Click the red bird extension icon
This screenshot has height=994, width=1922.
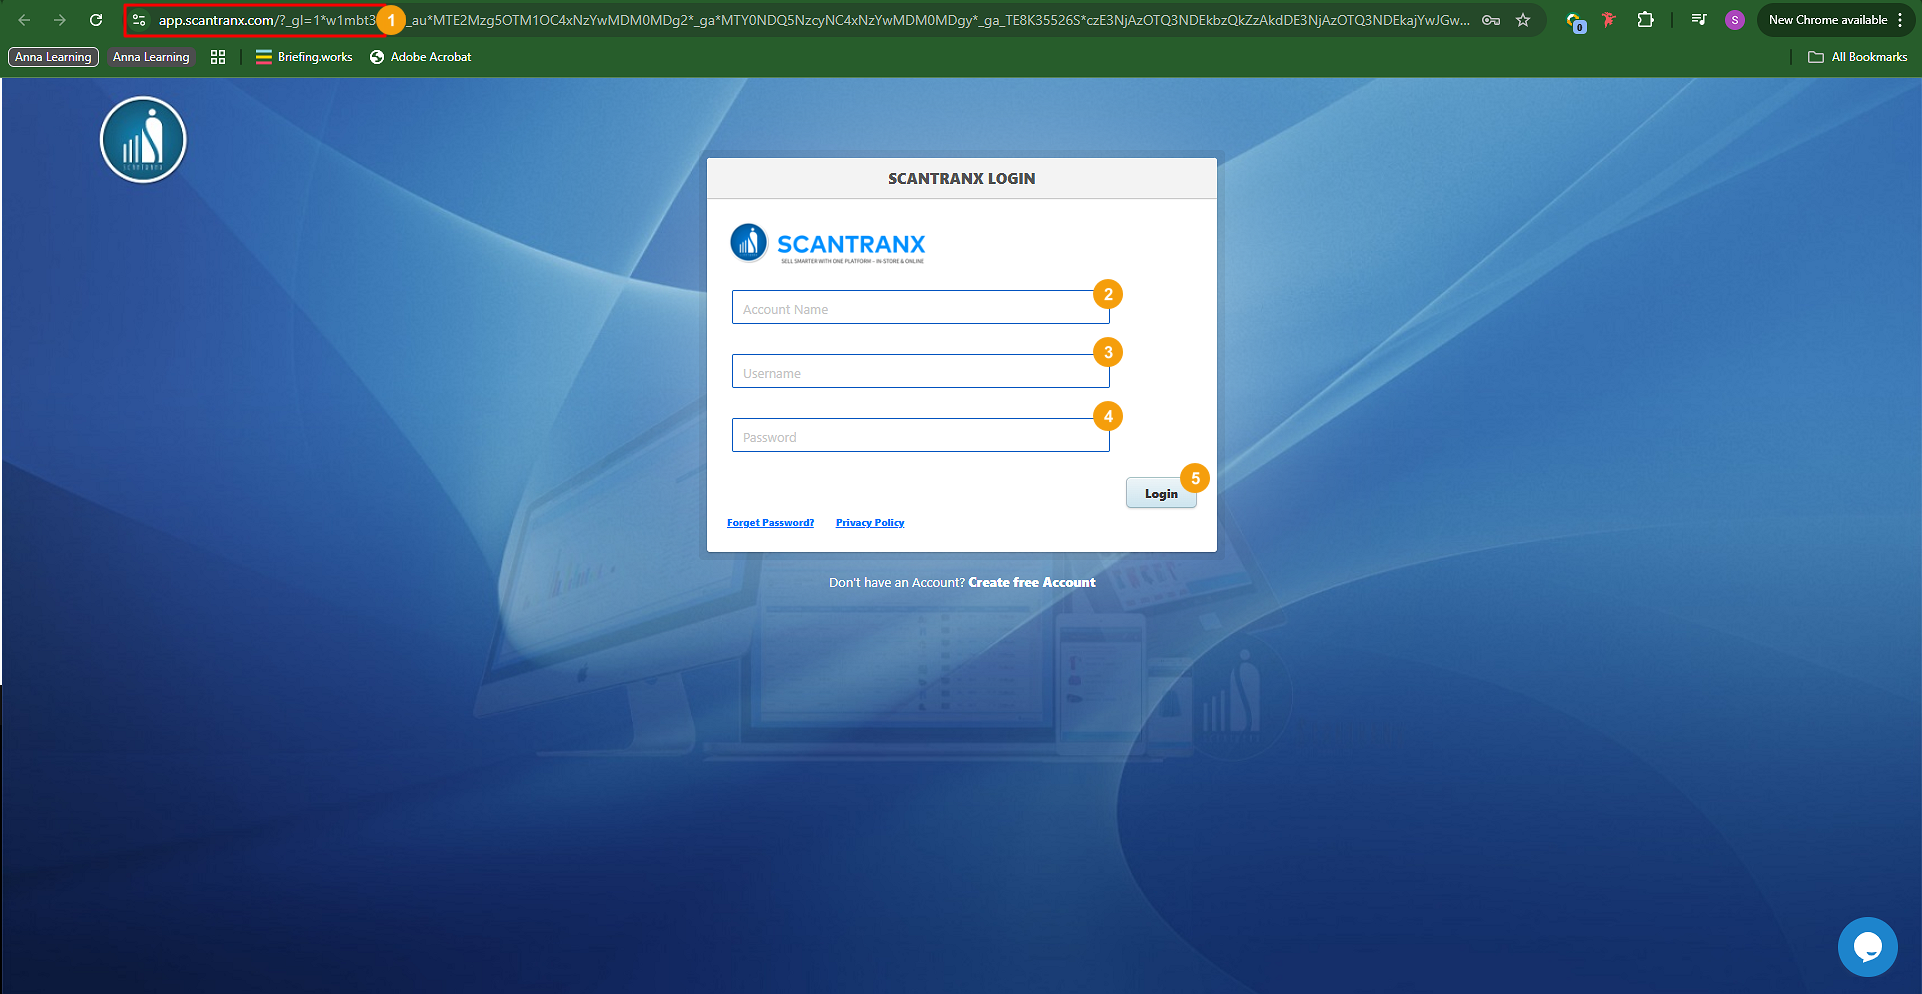pos(1609,20)
